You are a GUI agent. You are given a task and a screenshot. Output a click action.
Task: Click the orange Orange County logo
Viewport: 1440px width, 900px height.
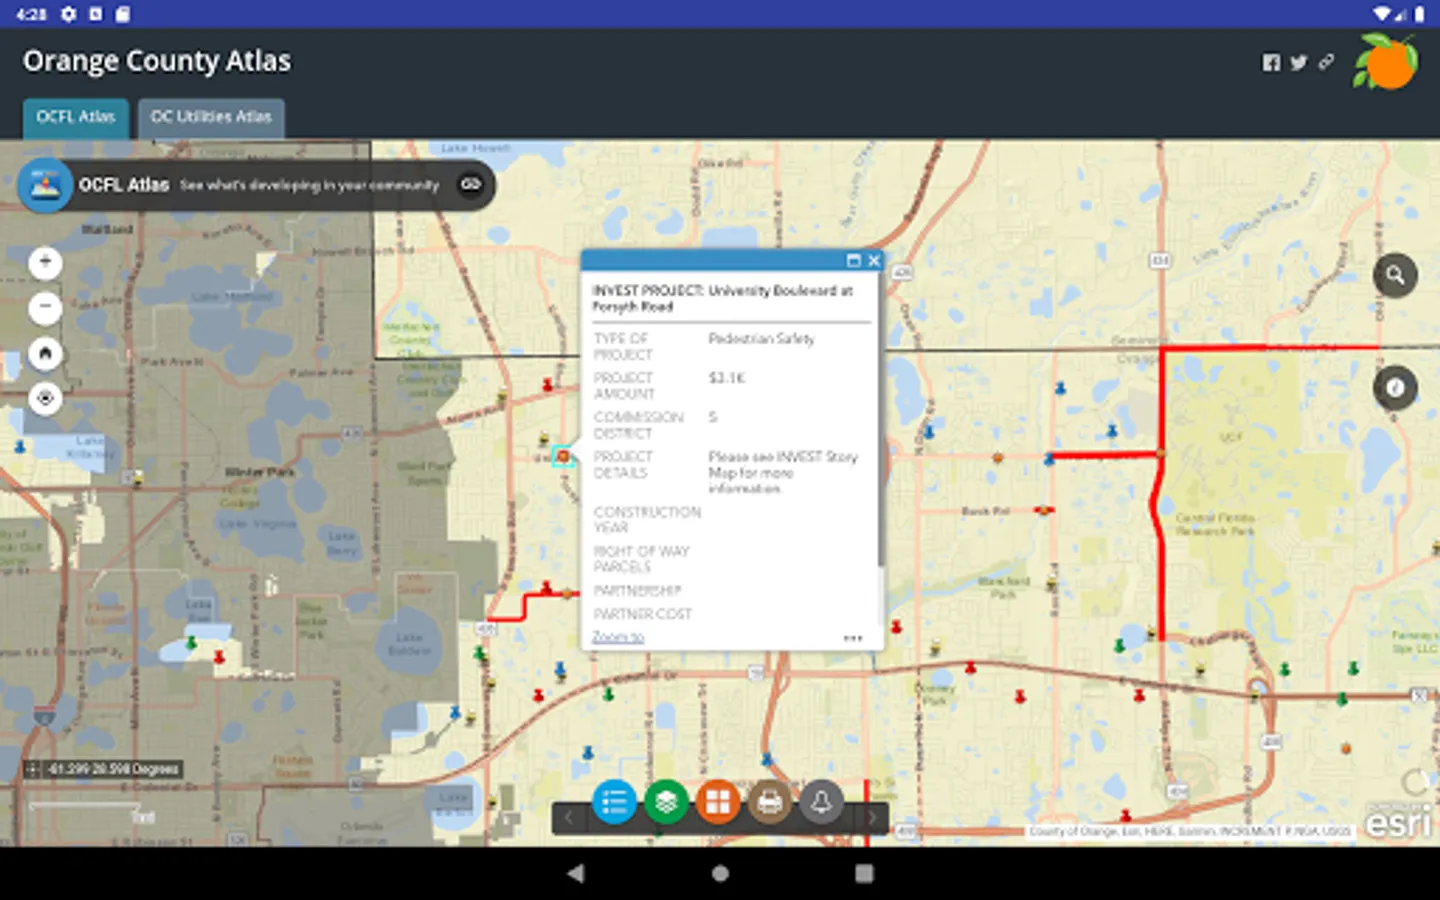(1386, 61)
